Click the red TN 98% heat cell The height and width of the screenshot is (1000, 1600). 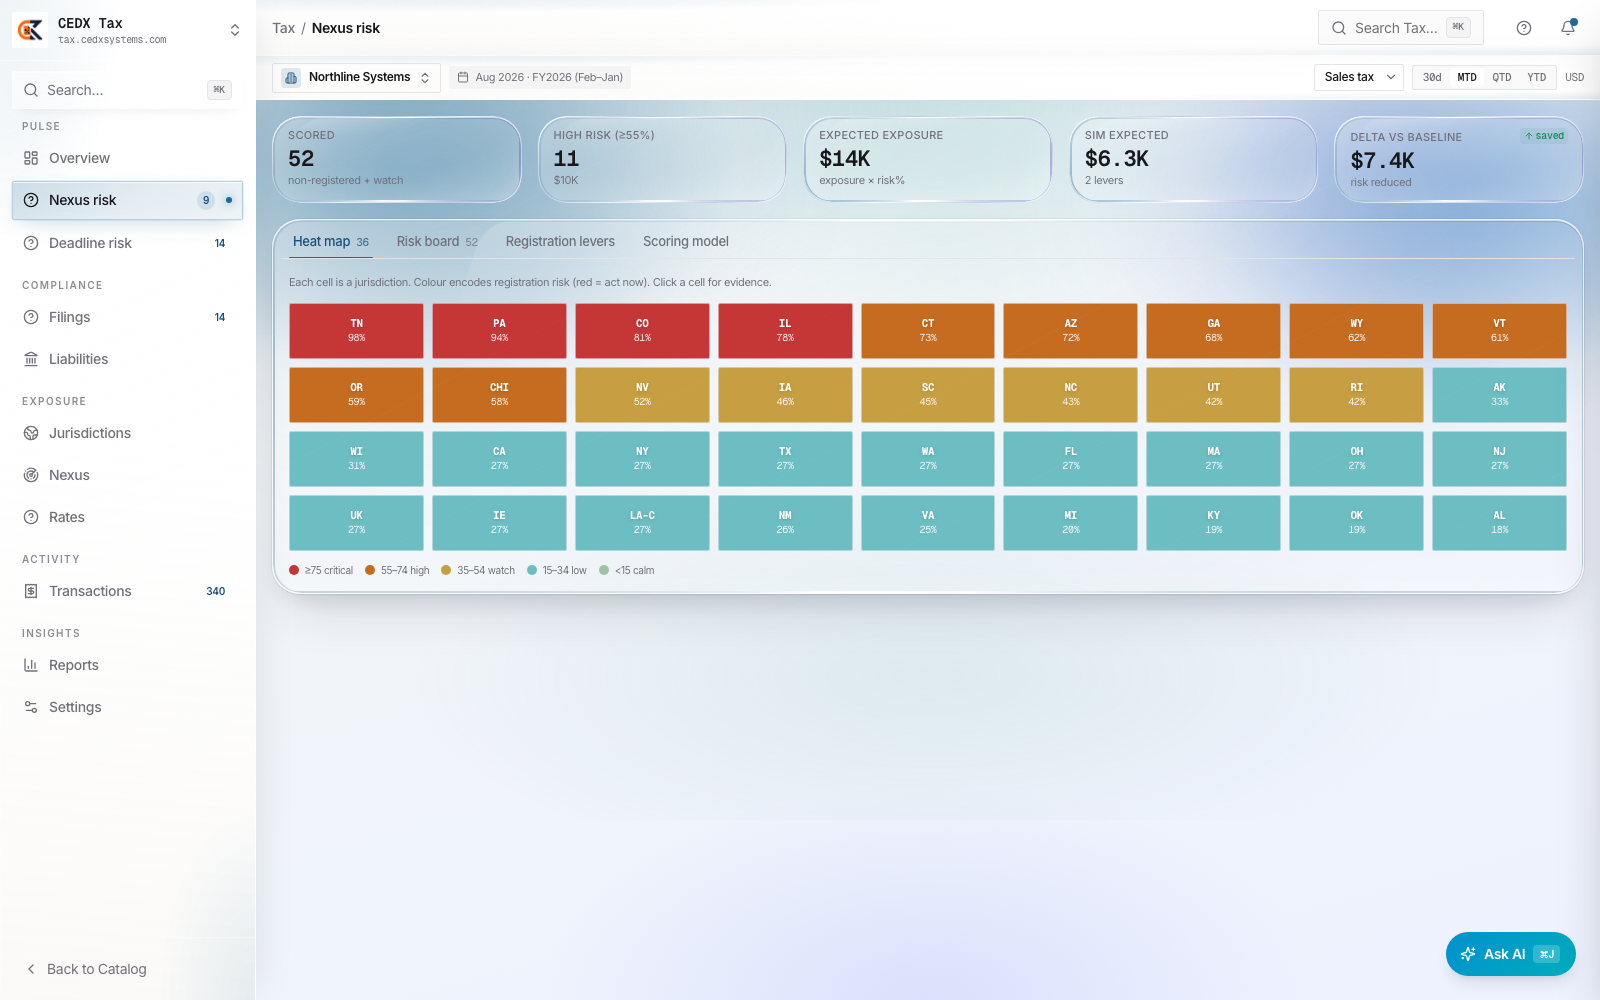coord(356,331)
